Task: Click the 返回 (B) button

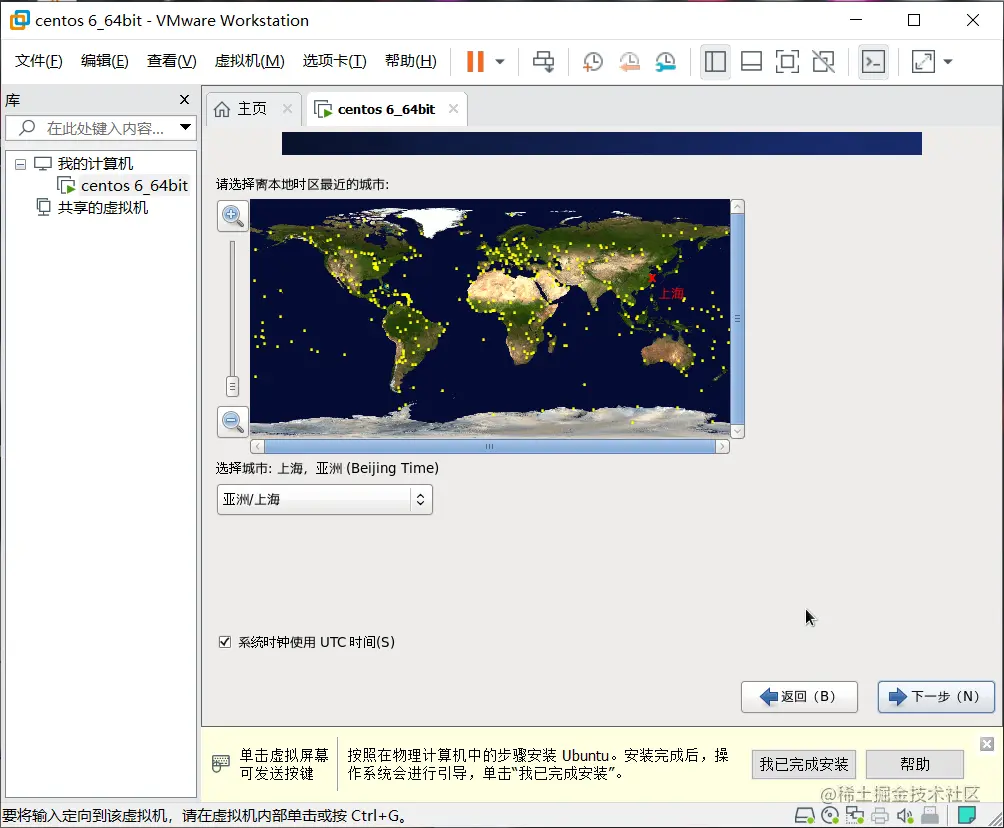Action: click(x=799, y=697)
